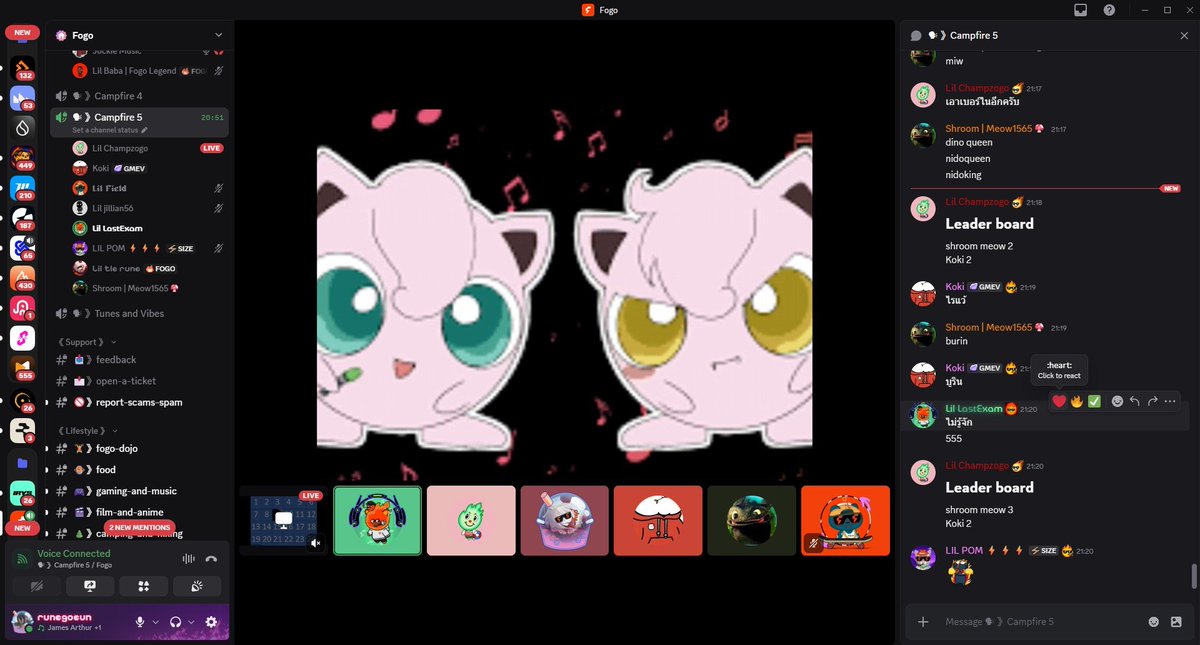The width and height of the screenshot is (1200, 645).
Task: Click Set a channel status
Action: point(110,130)
